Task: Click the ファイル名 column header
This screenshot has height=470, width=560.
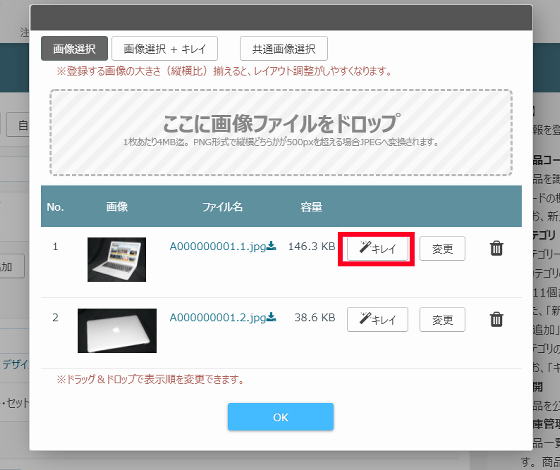Action: tap(222, 207)
